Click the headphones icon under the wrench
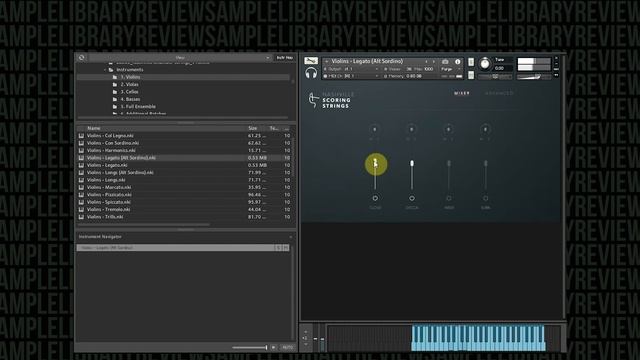The width and height of the screenshot is (640, 360). tap(311, 73)
